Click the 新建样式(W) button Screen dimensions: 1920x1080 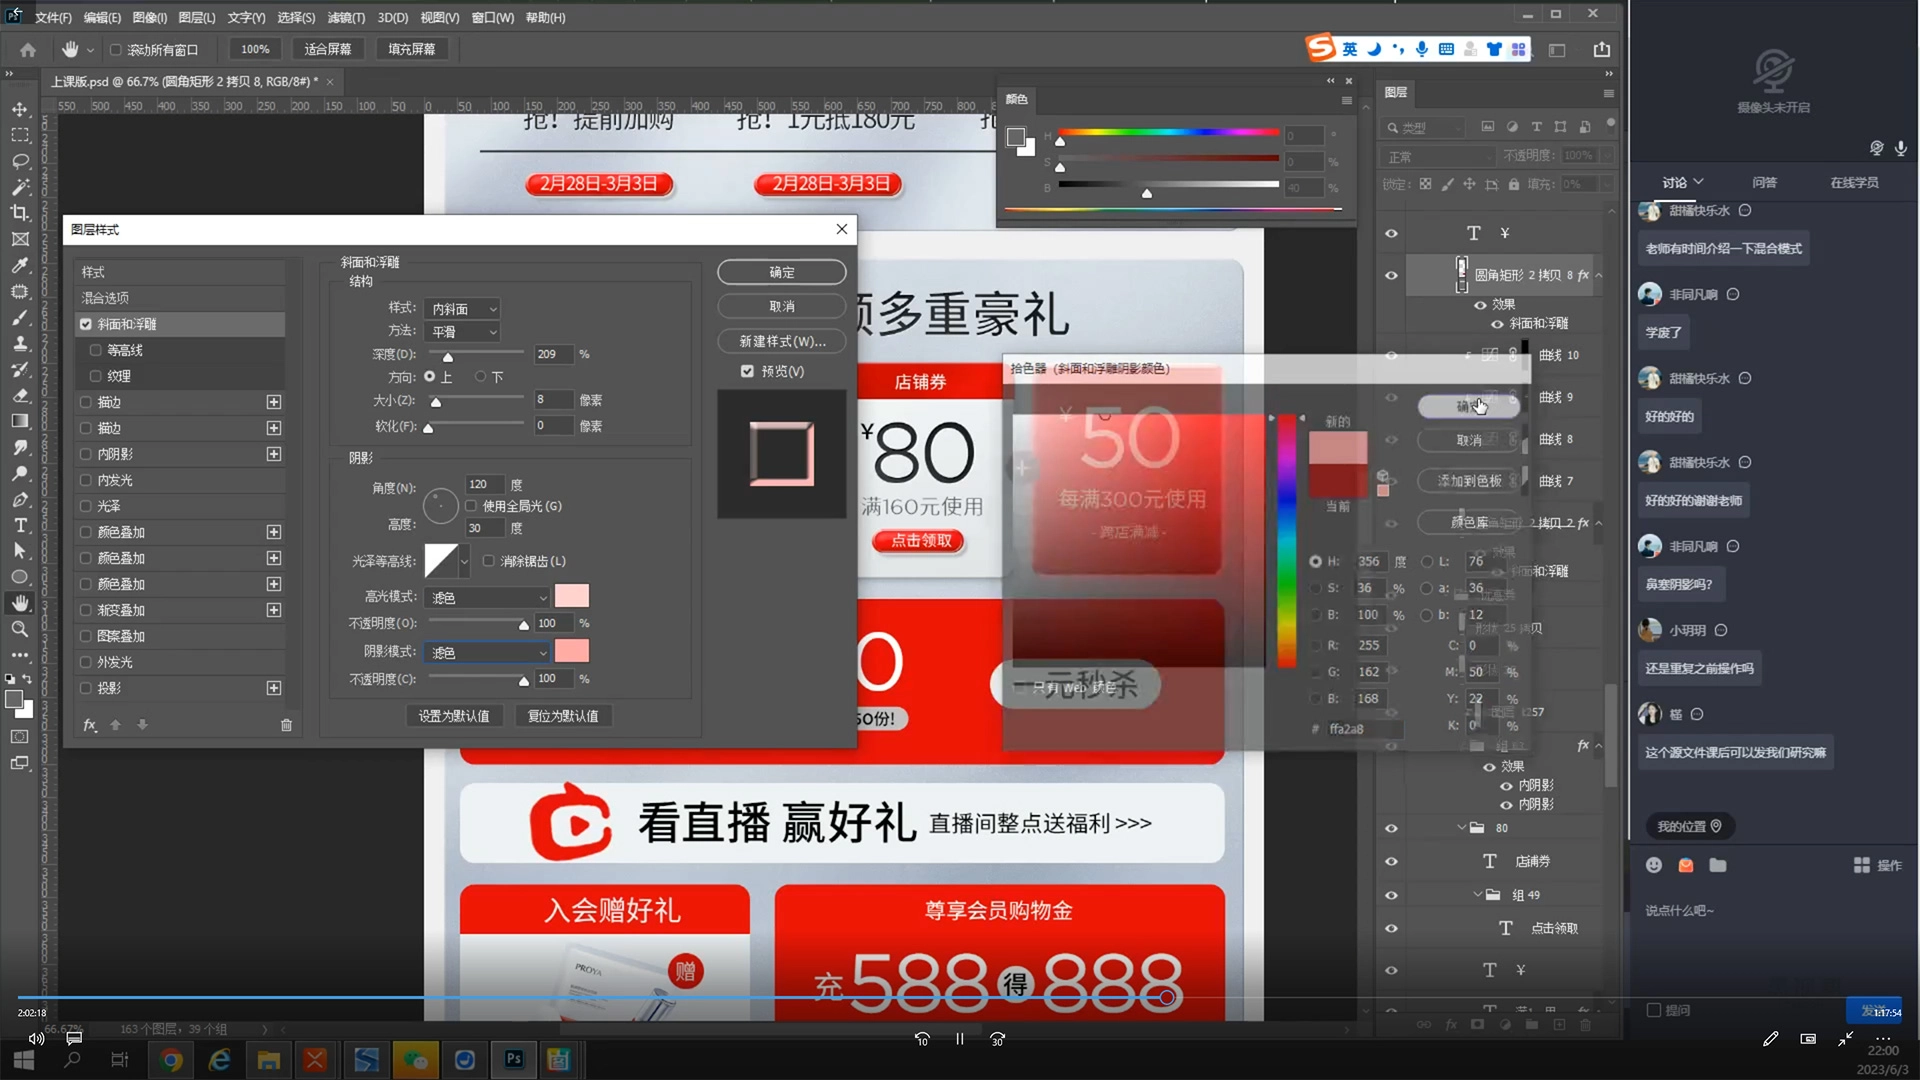[781, 341]
